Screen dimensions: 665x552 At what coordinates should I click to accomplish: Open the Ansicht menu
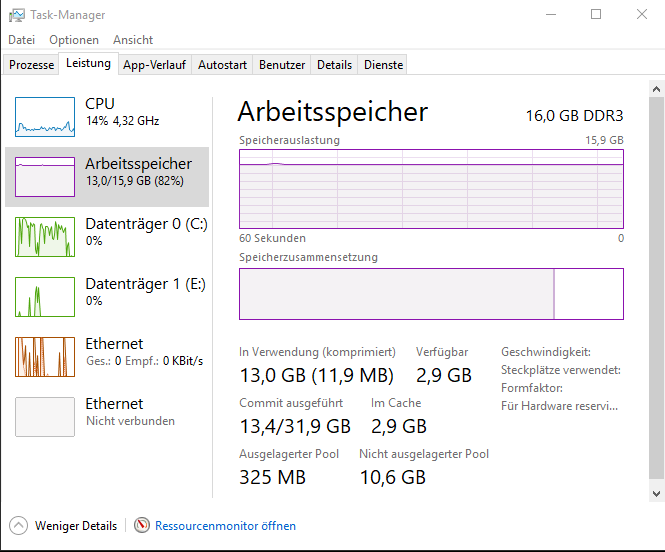click(x=133, y=40)
